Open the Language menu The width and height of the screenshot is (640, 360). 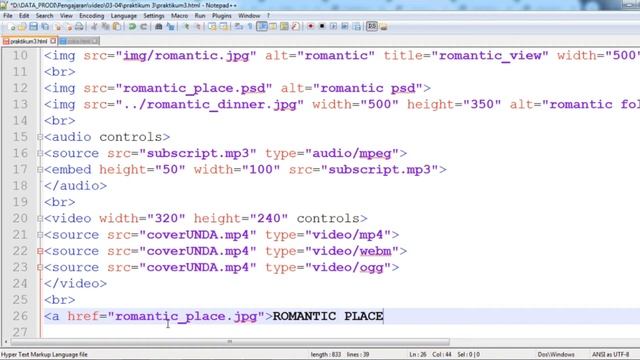click(124, 16)
